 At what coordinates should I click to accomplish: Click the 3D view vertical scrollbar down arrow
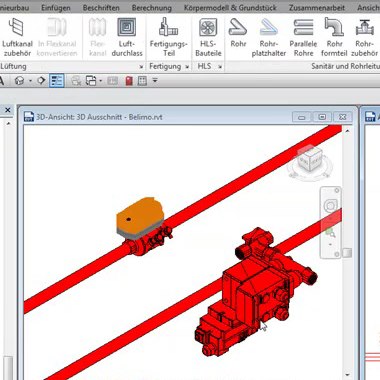(x=348, y=375)
